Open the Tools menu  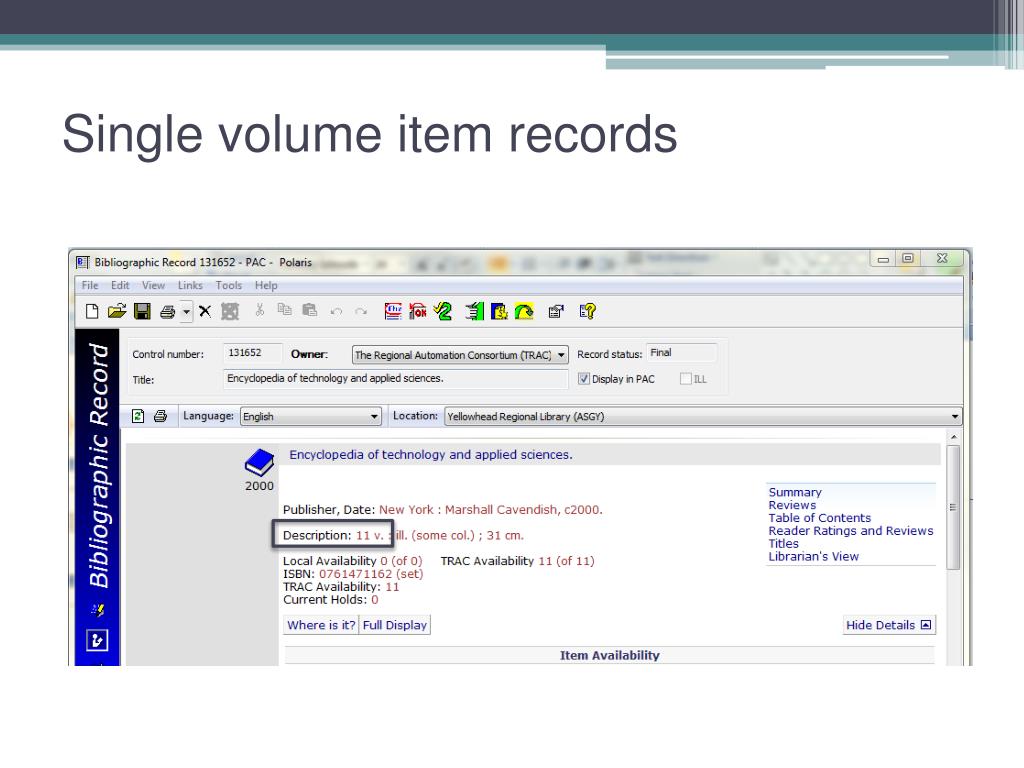click(x=229, y=285)
